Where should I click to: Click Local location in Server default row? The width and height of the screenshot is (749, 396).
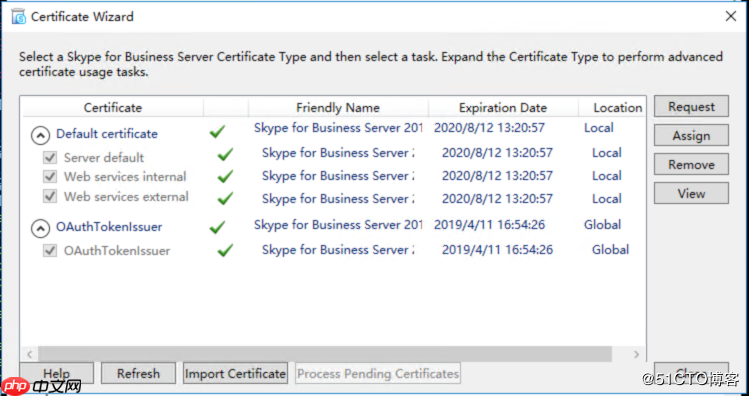[607, 153]
